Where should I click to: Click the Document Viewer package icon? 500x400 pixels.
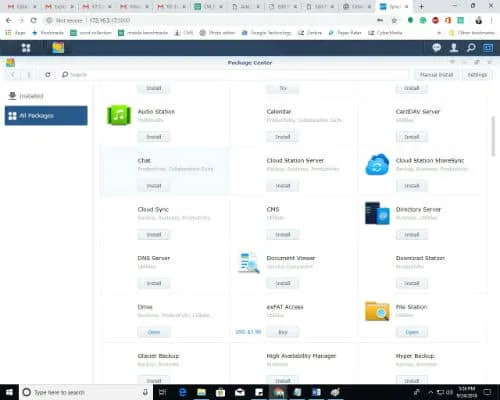(249, 263)
